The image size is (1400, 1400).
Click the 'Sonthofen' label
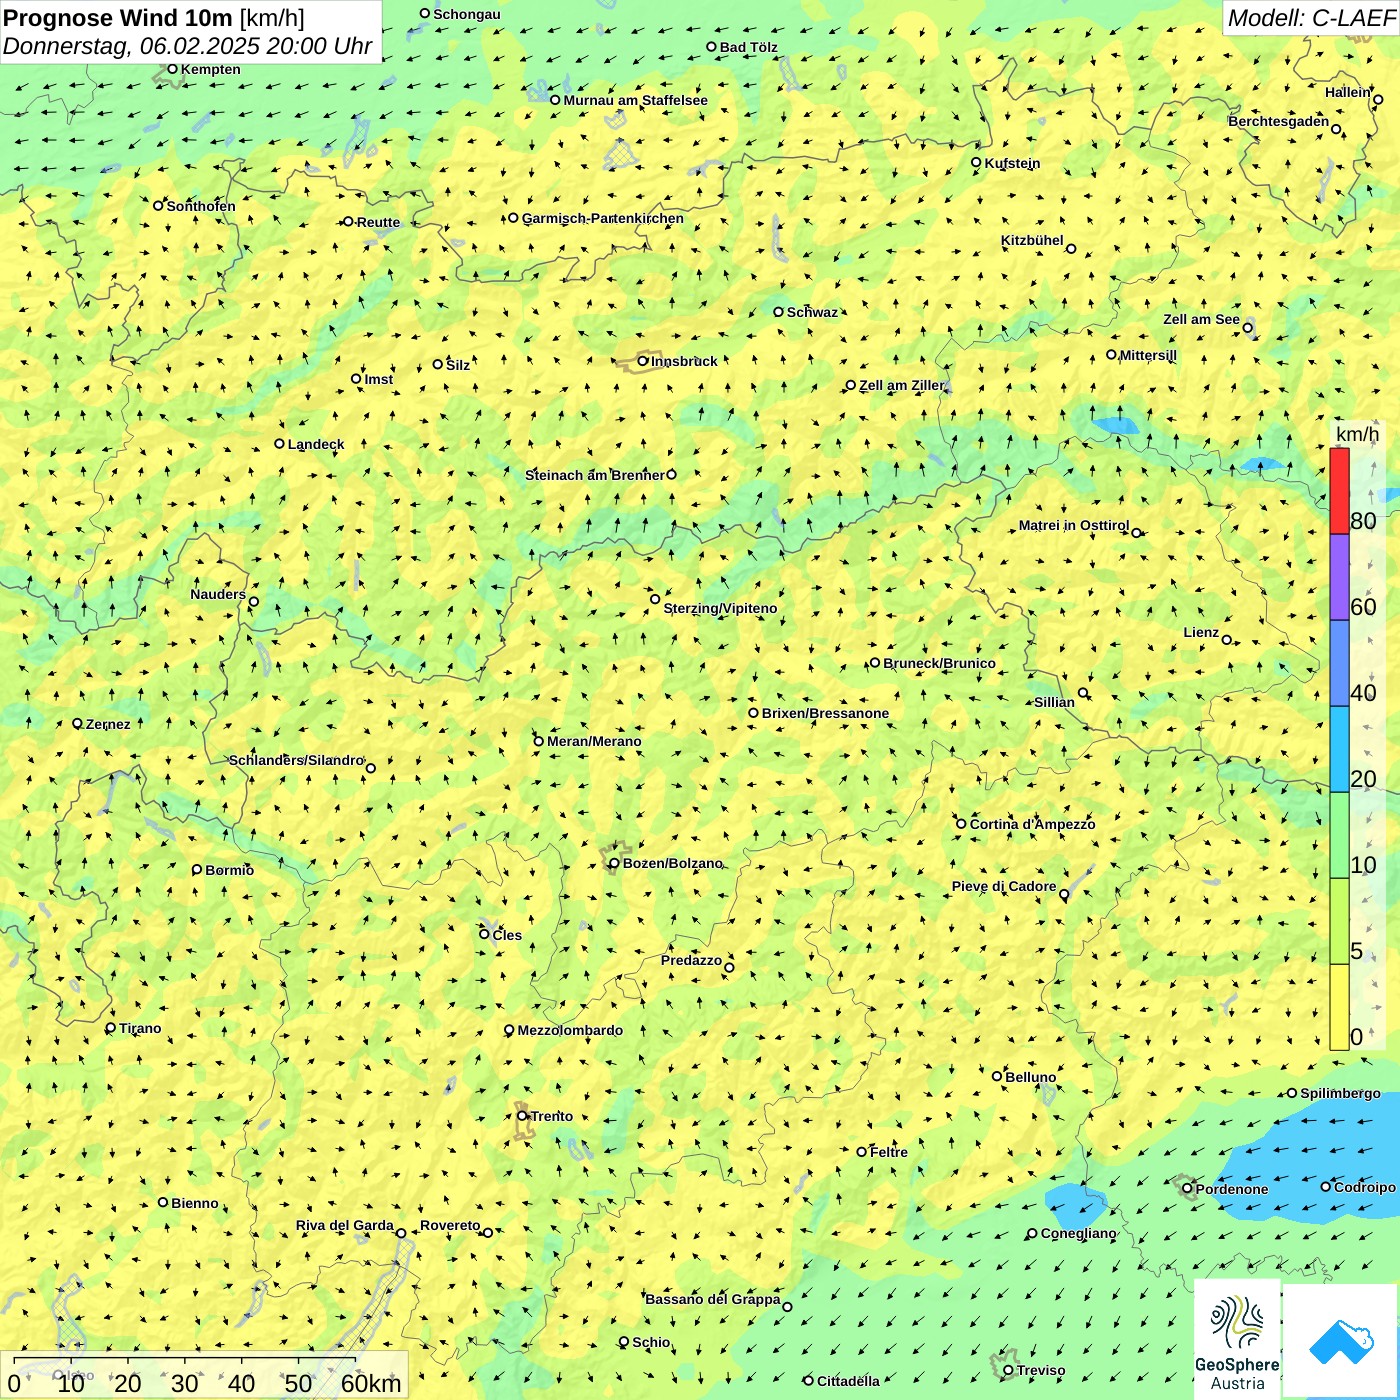coord(201,206)
